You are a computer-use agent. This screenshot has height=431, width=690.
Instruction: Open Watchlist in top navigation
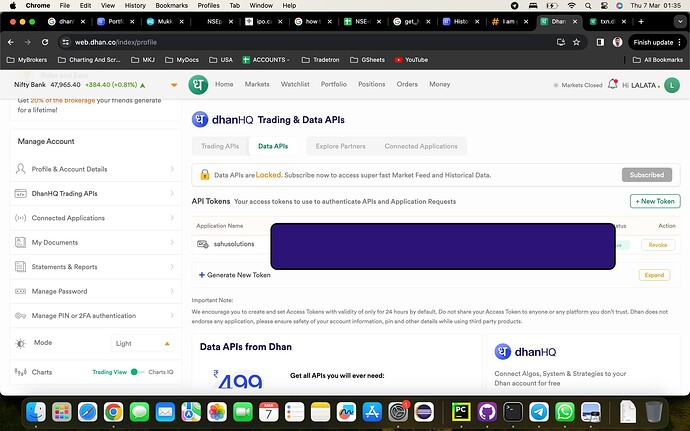pyautogui.click(x=295, y=84)
